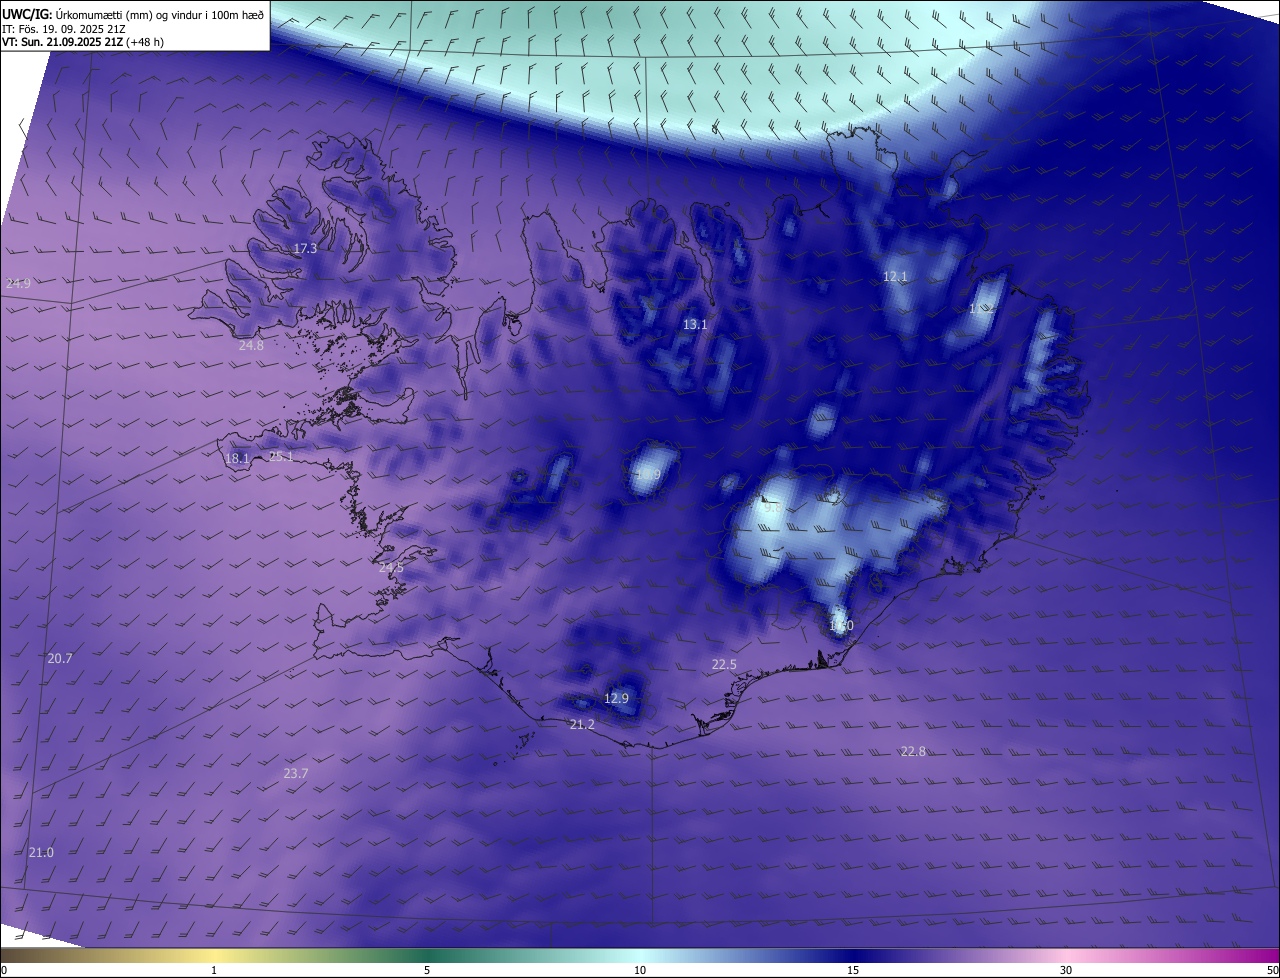Image resolution: width=1280 pixels, height=978 pixels.
Task: Click the 15 tick on the color scale
Action: tap(853, 970)
